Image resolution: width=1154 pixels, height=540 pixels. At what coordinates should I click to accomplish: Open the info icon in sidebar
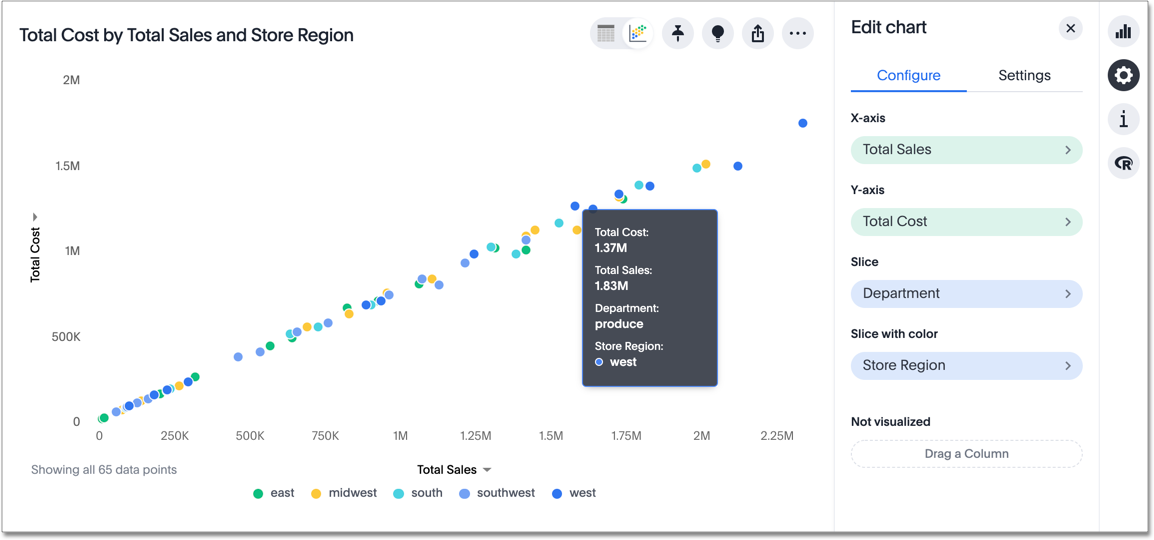1124,119
